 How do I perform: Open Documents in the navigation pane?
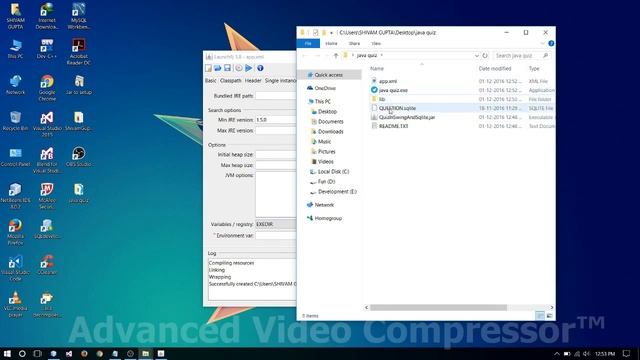[x=331, y=122]
